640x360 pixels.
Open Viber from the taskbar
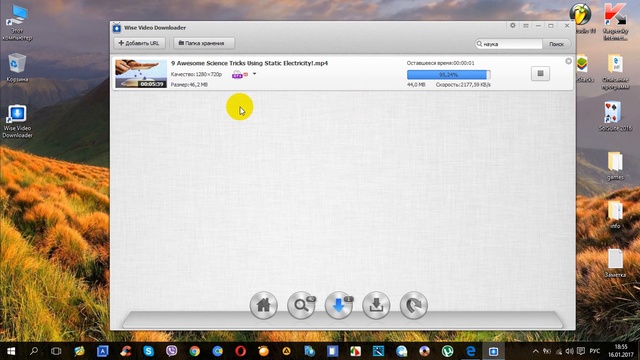point(171,351)
